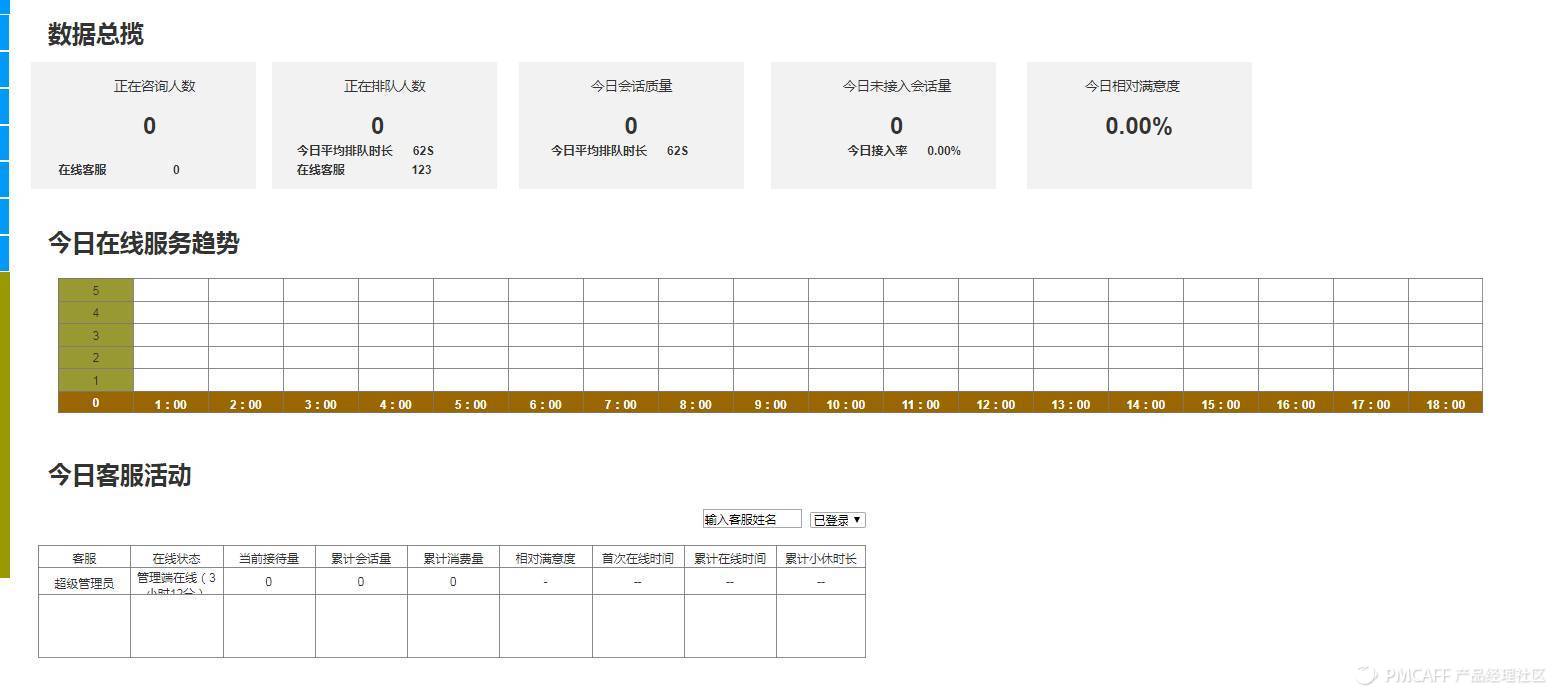Open the 已登录 status filter dropdown

[x=838, y=519]
